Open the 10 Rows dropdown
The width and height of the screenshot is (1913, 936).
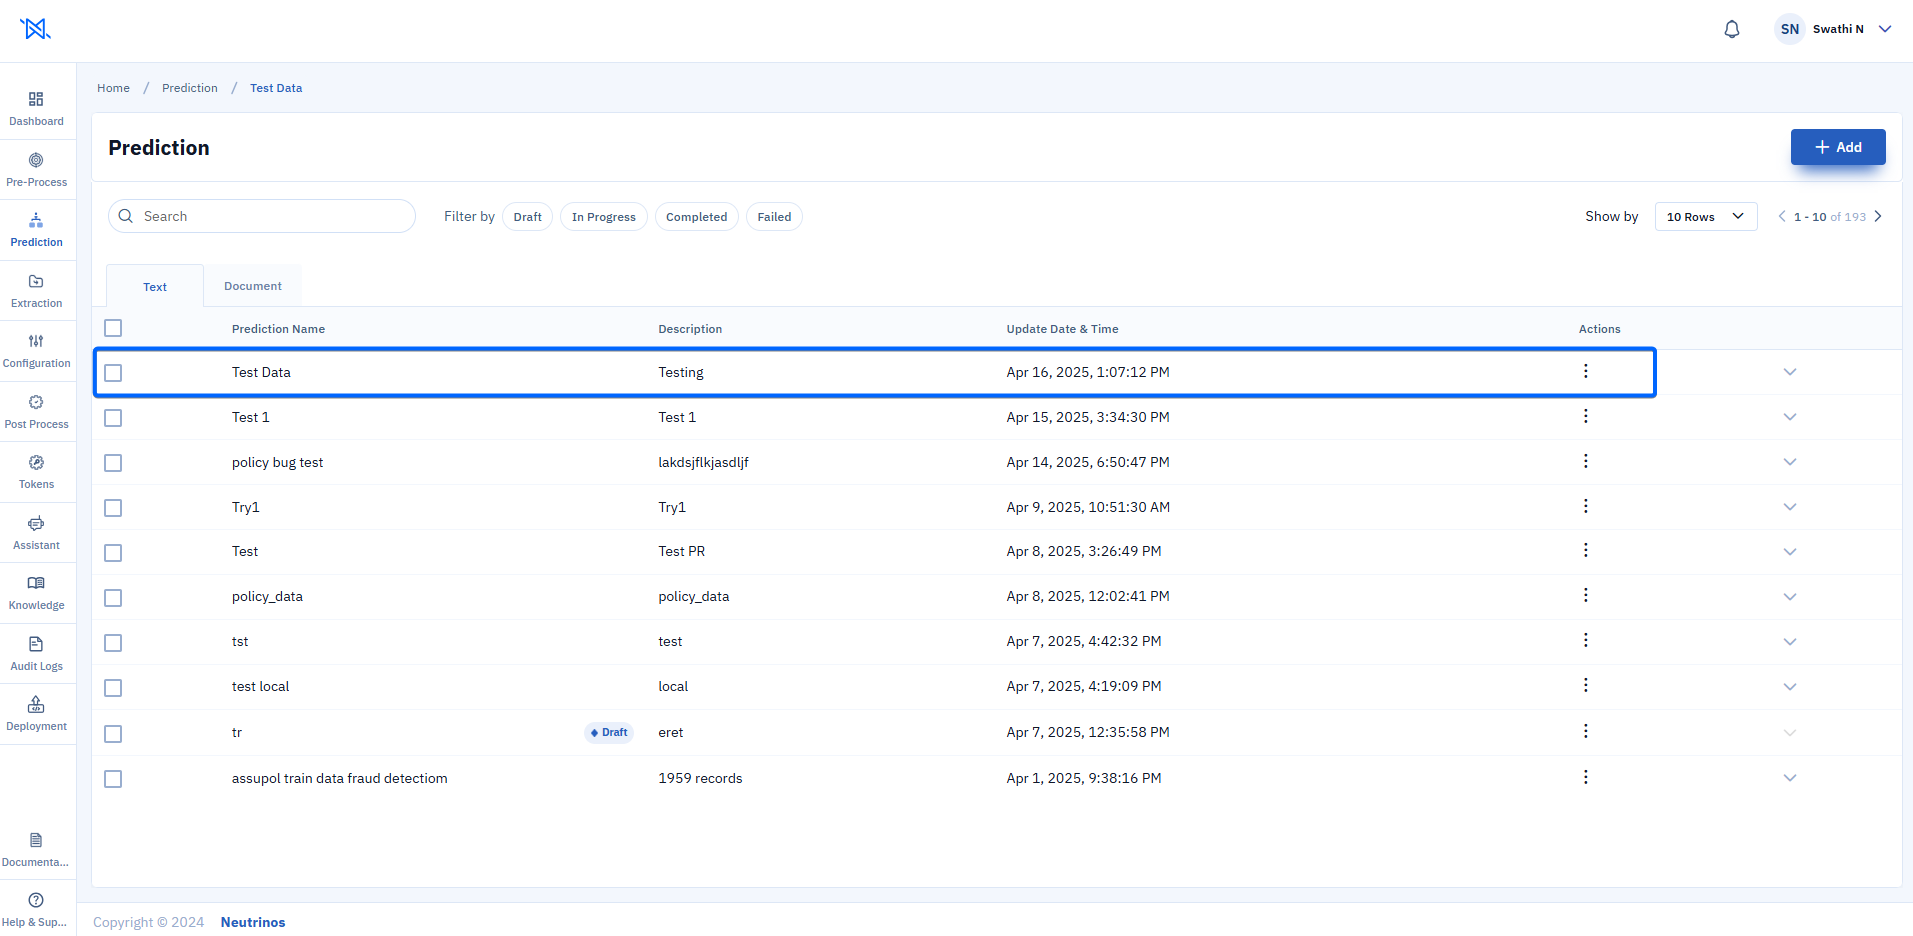click(1706, 216)
